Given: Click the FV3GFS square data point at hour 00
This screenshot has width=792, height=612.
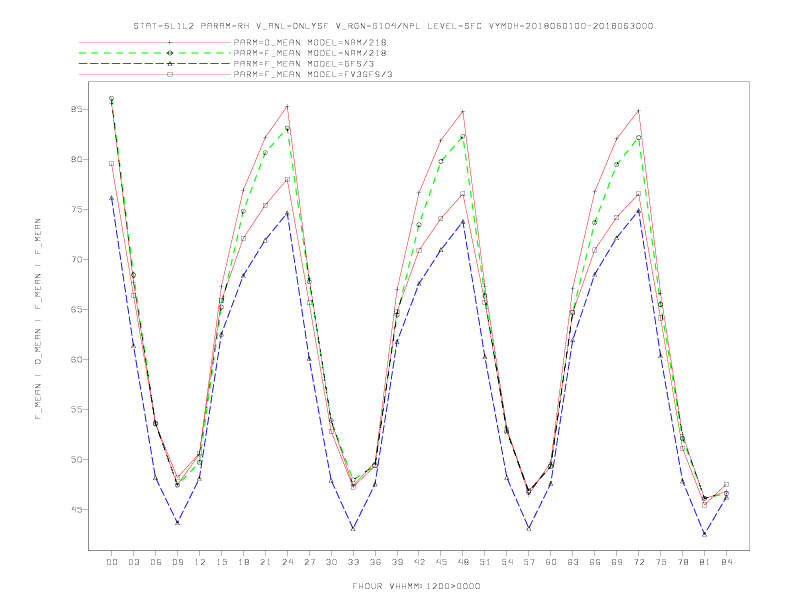Looking at the screenshot, I should click(x=112, y=164).
